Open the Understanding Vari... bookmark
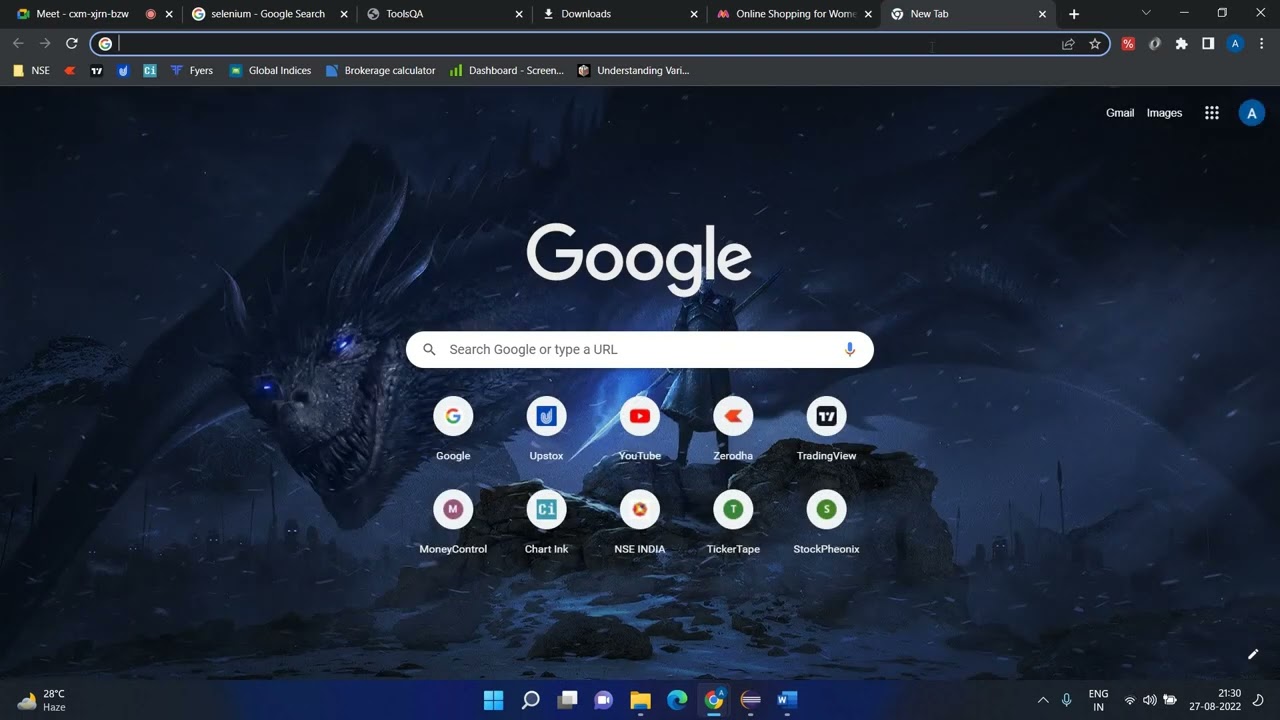Screen dimensions: 1280x720 tap(633, 71)
